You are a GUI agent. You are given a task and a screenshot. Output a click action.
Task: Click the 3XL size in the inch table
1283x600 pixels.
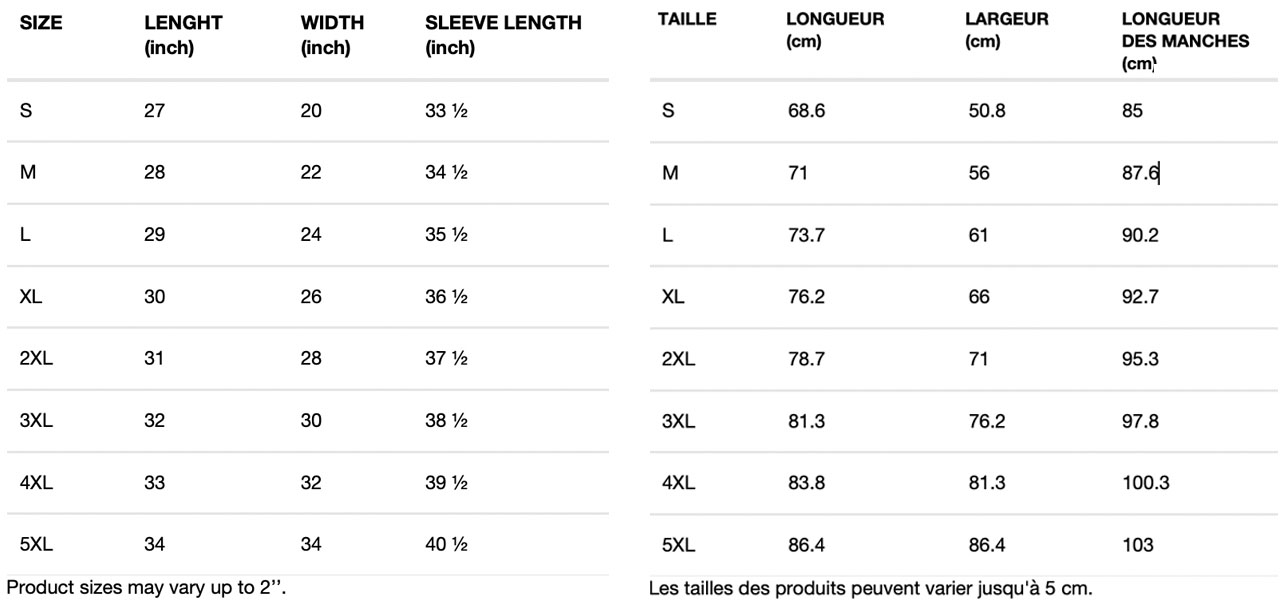coord(36,421)
